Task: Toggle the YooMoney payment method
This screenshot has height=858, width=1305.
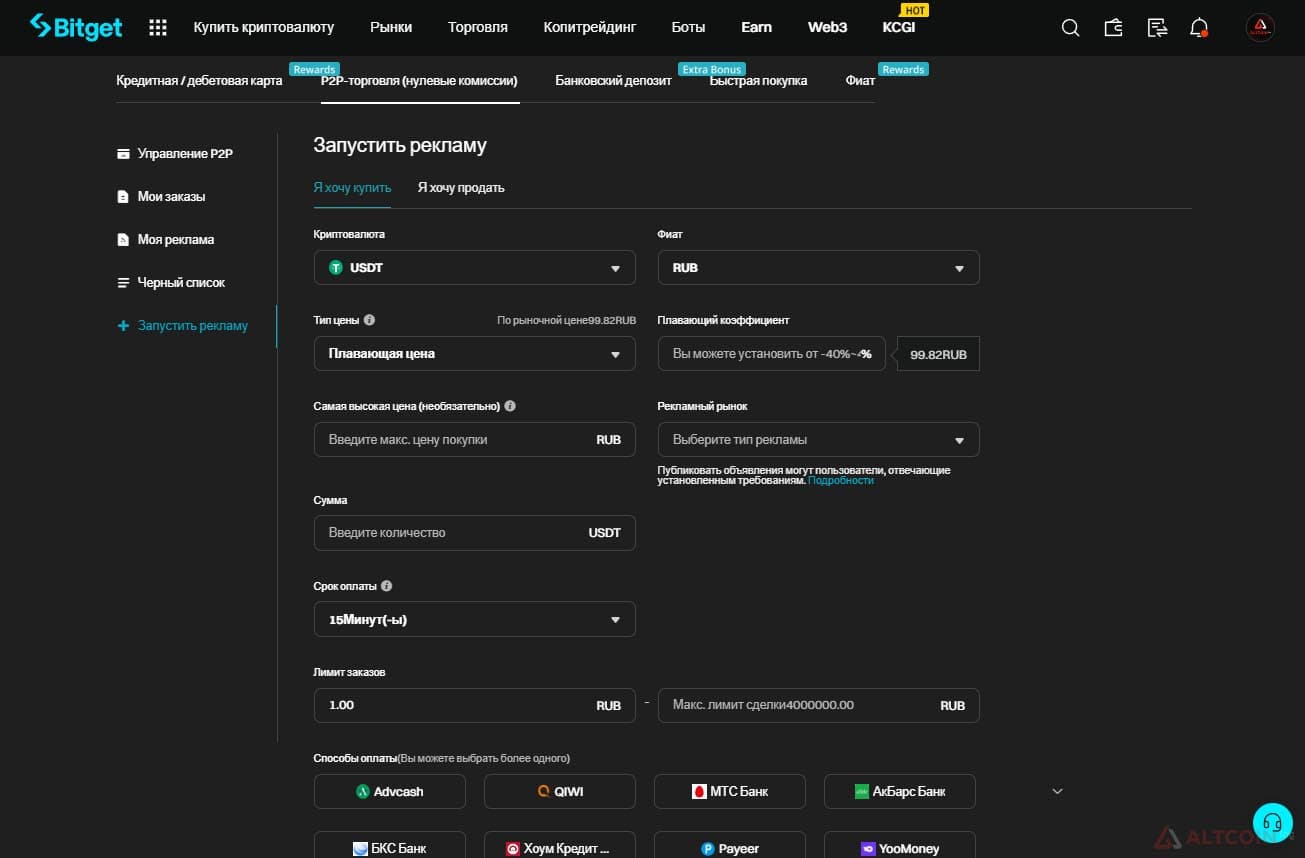Action: (x=900, y=846)
